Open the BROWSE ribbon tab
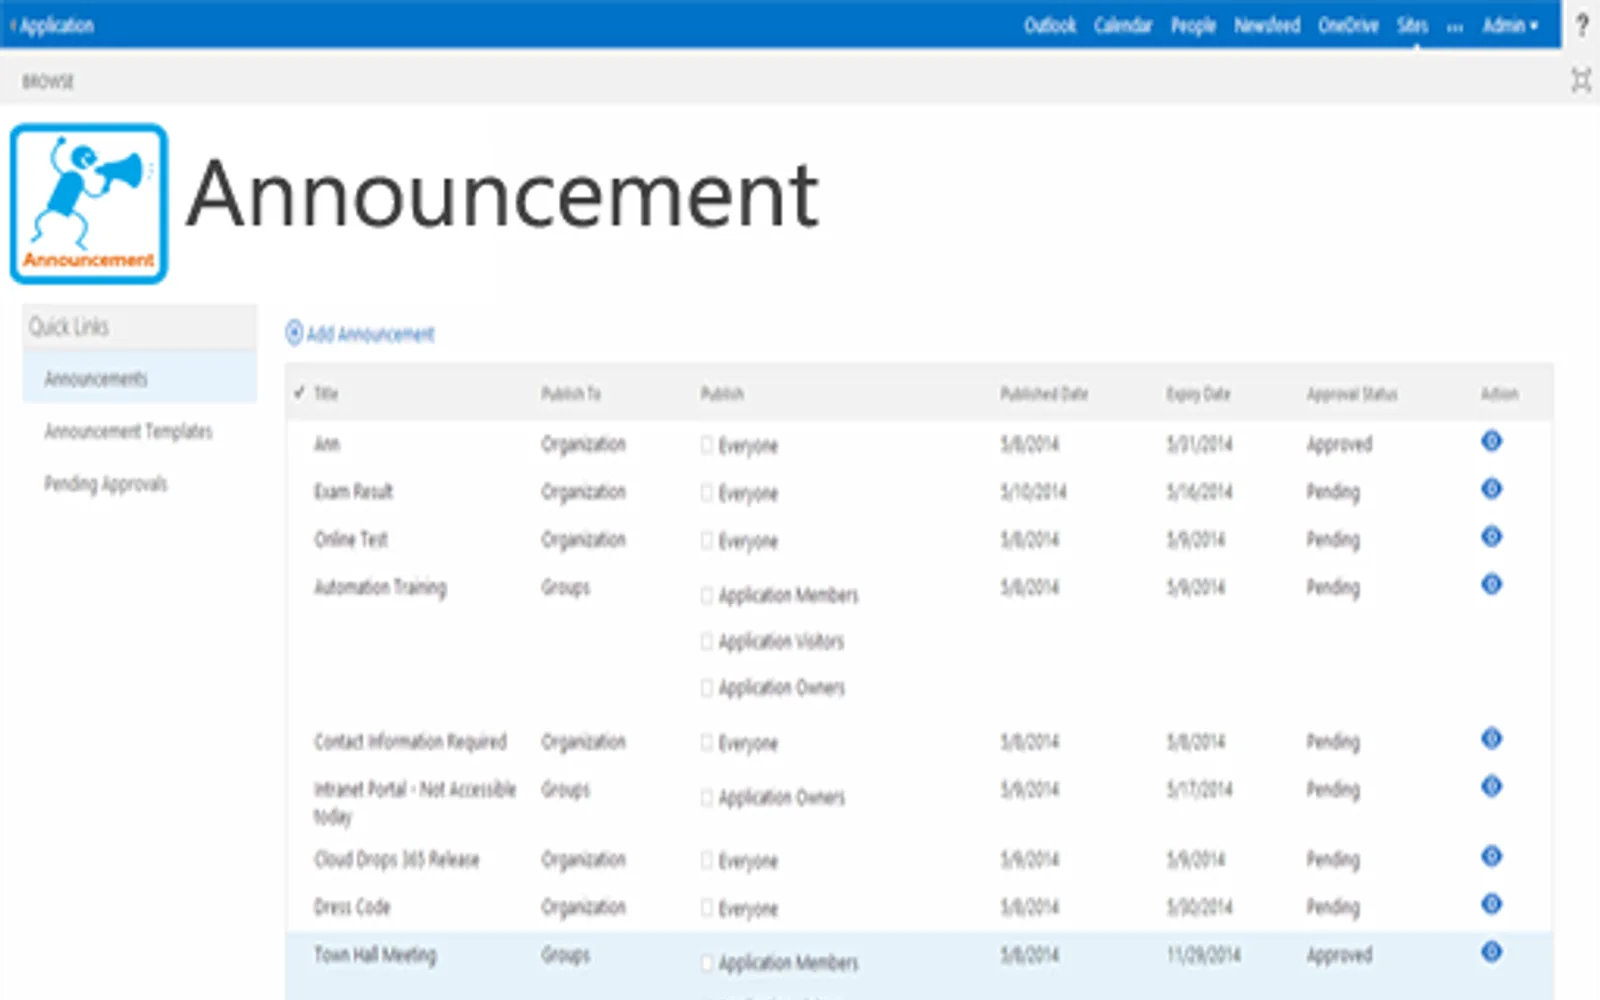 (x=48, y=81)
